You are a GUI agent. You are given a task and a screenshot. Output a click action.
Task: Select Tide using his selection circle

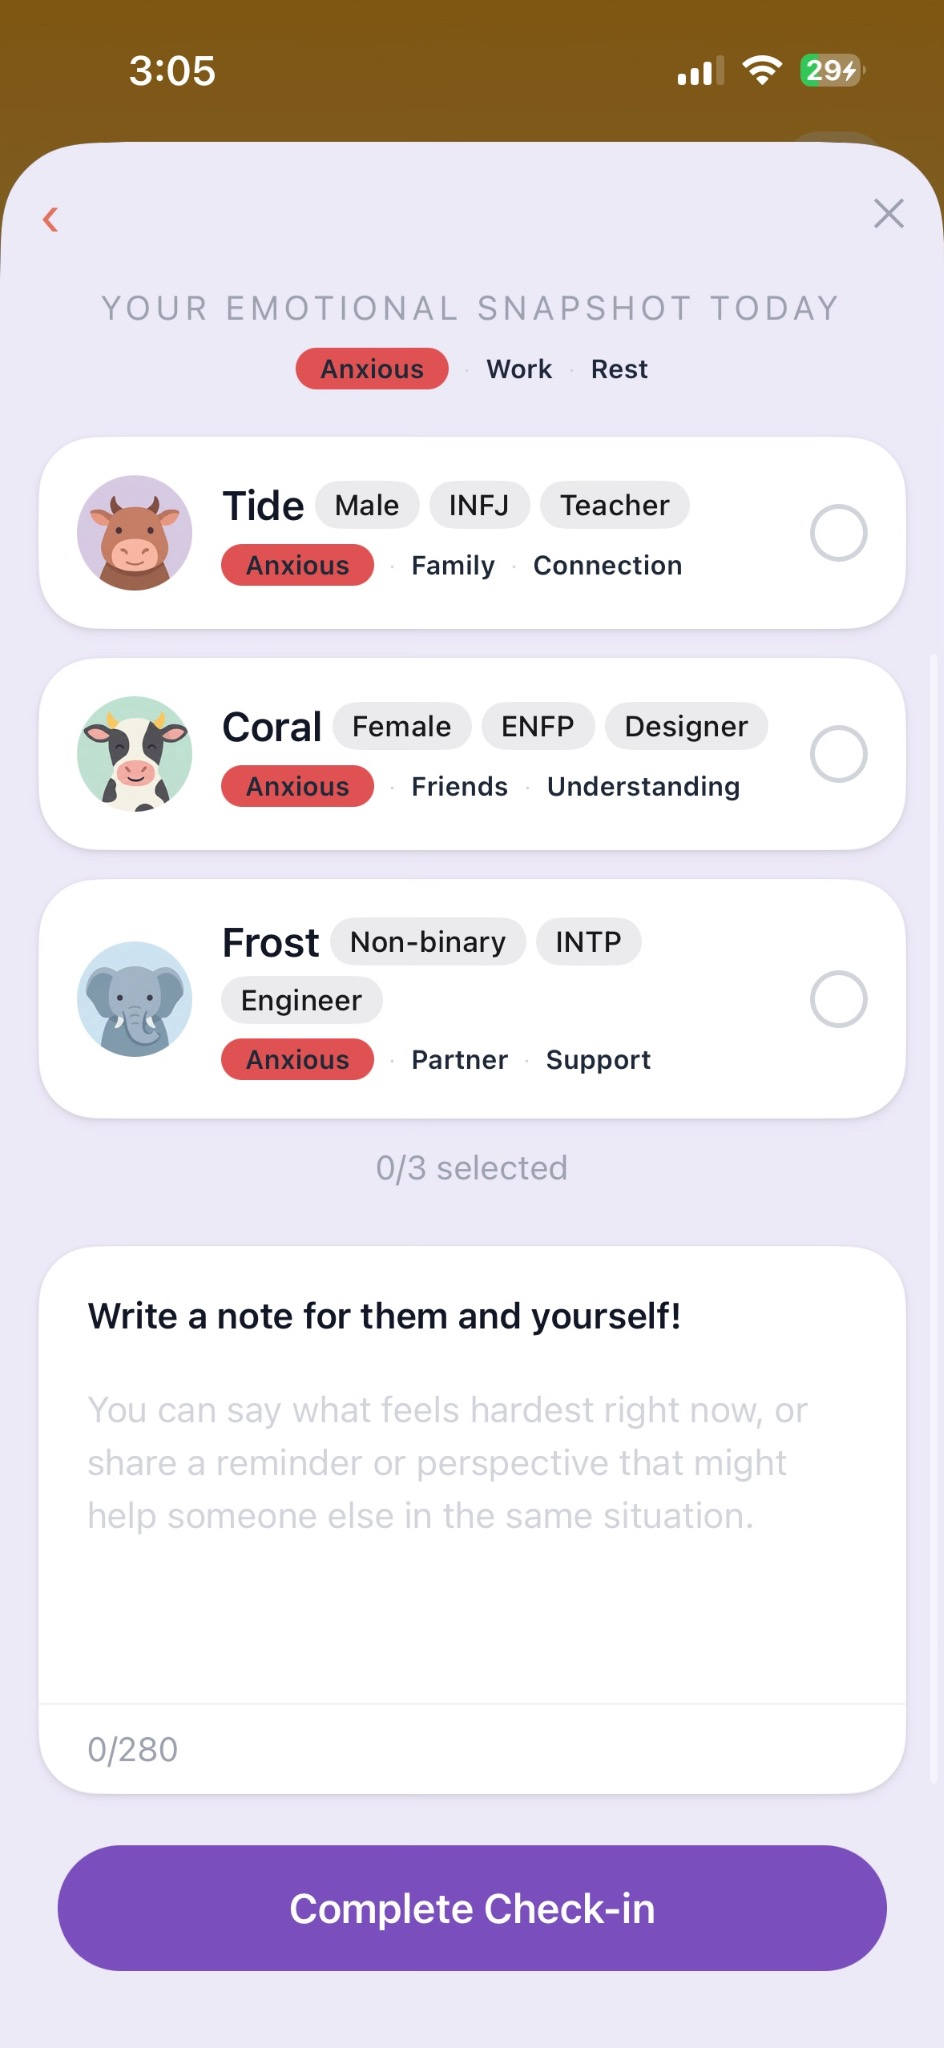point(838,532)
